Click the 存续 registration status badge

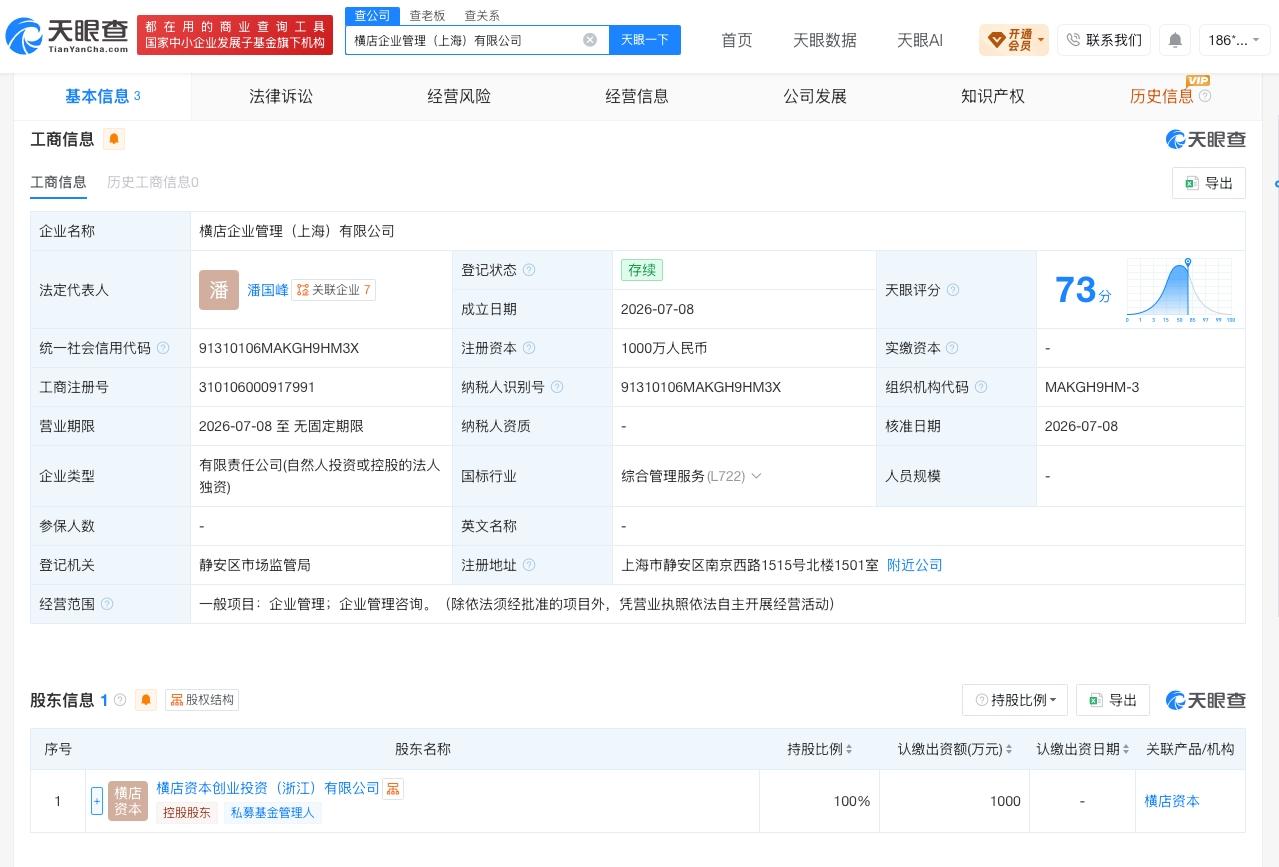point(642,270)
